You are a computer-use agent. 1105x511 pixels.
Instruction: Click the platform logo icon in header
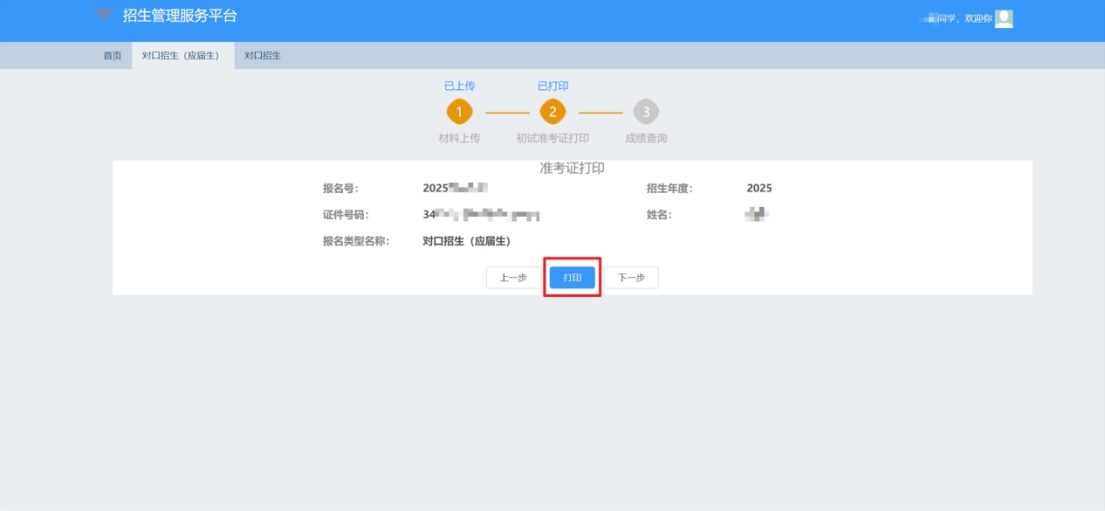pos(102,15)
